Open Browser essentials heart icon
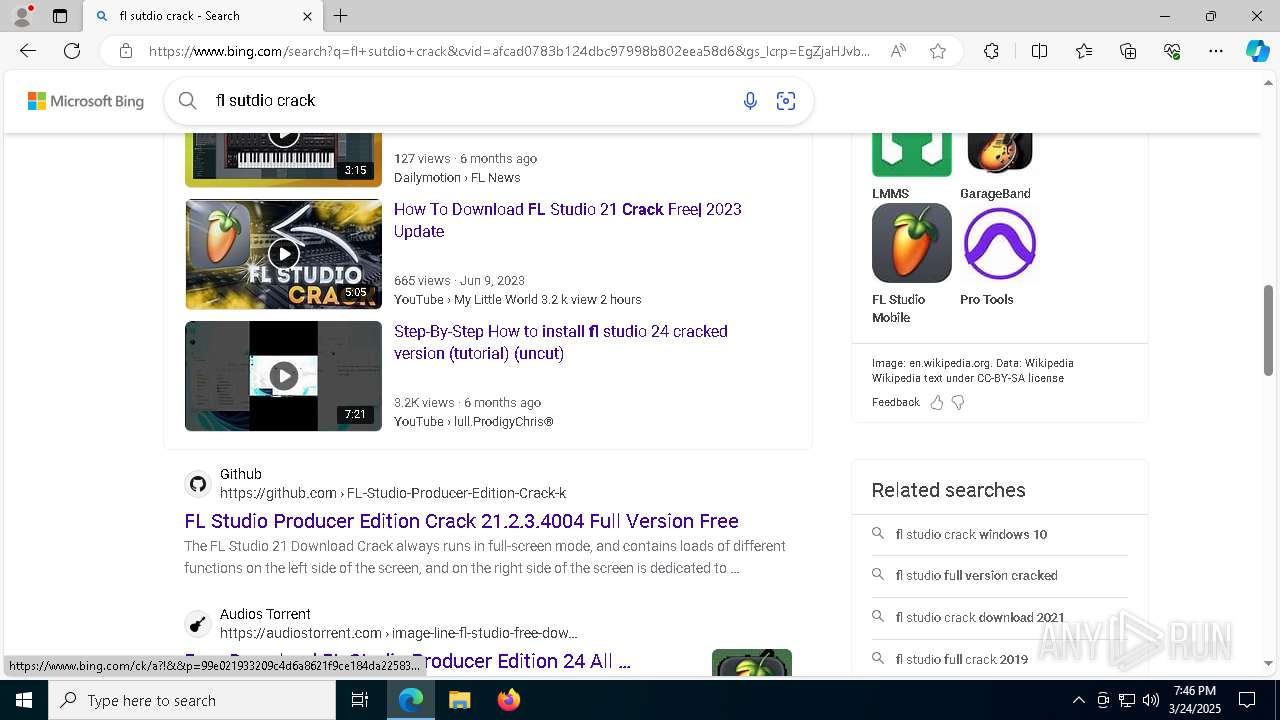Image resolution: width=1280 pixels, height=720 pixels. point(1172,51)
